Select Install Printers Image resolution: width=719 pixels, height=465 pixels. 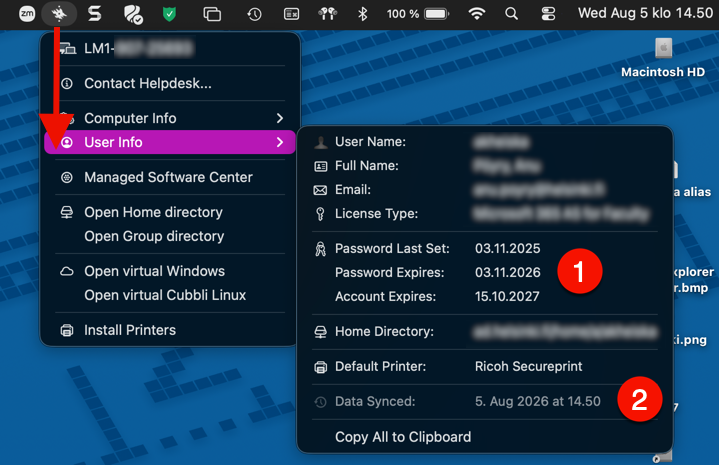click(x=170, y=330)
